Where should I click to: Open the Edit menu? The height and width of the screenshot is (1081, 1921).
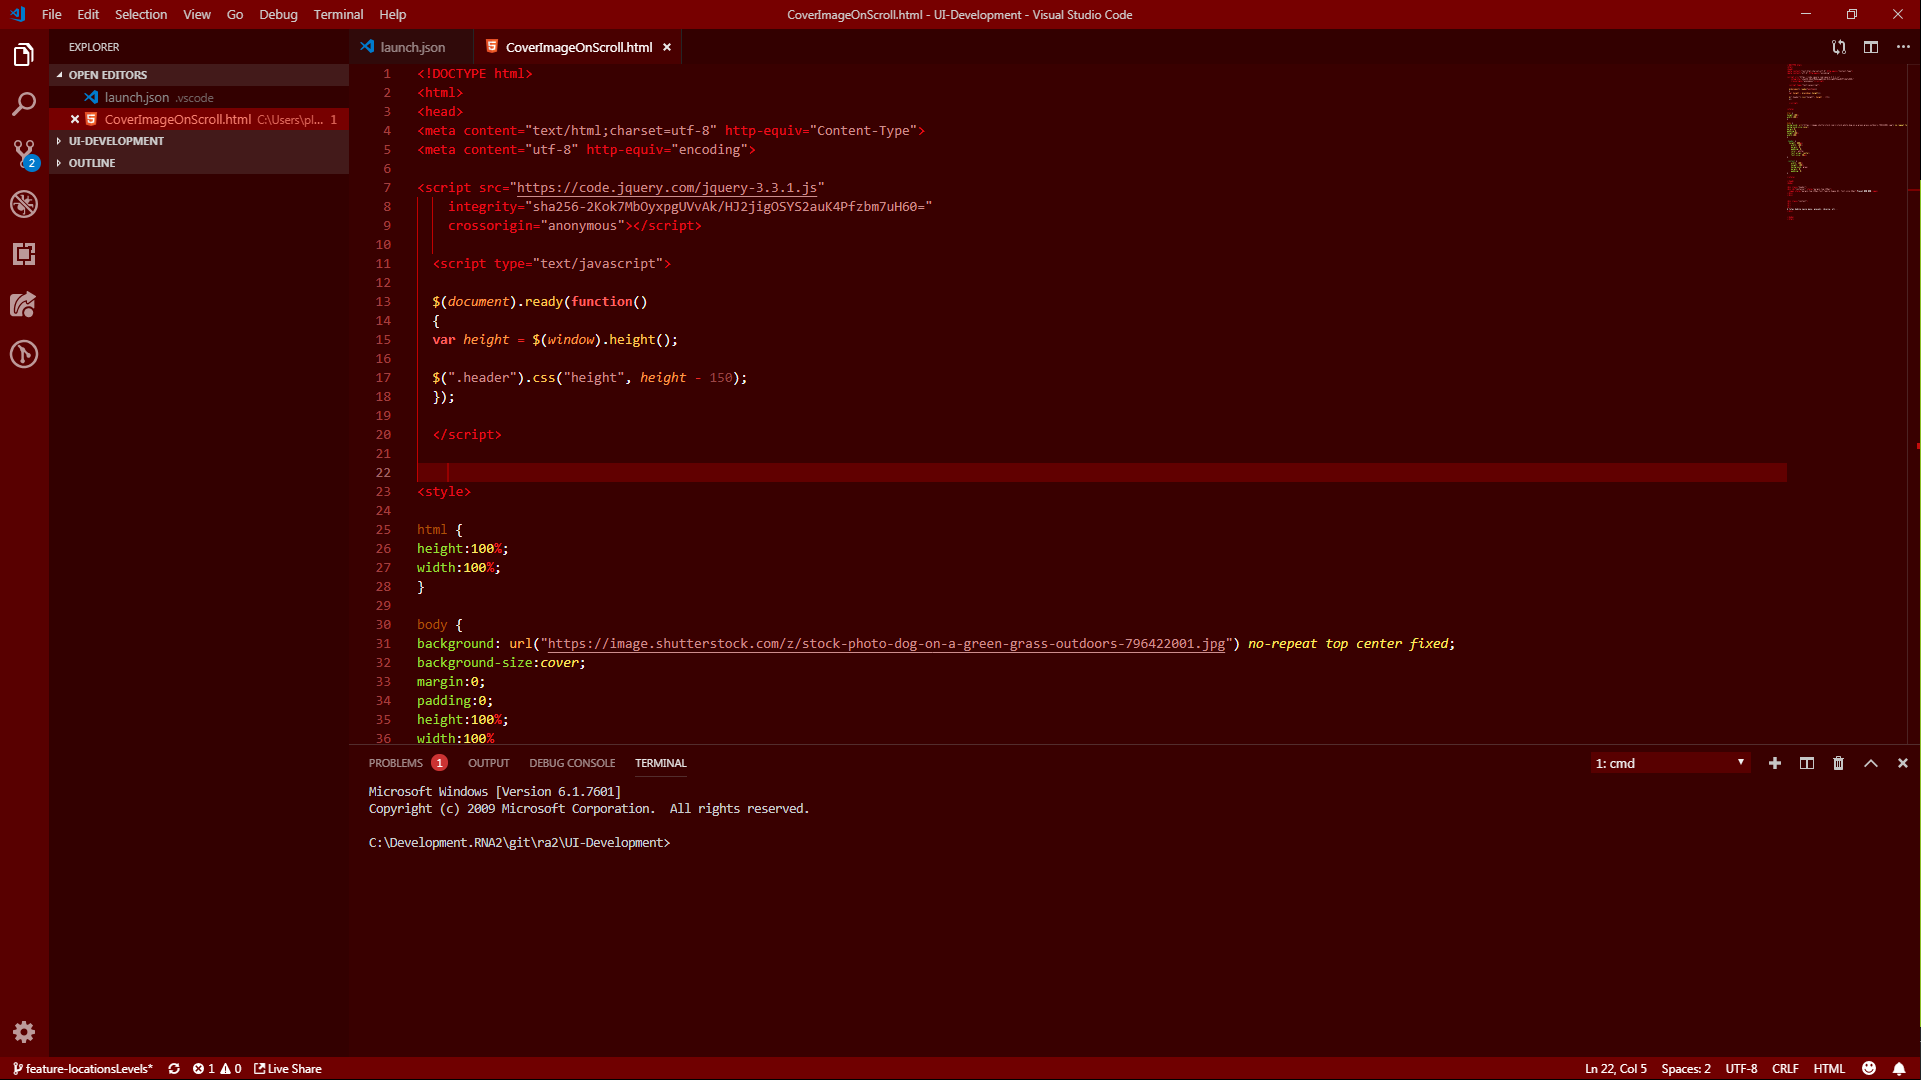[x=88, y=14]
